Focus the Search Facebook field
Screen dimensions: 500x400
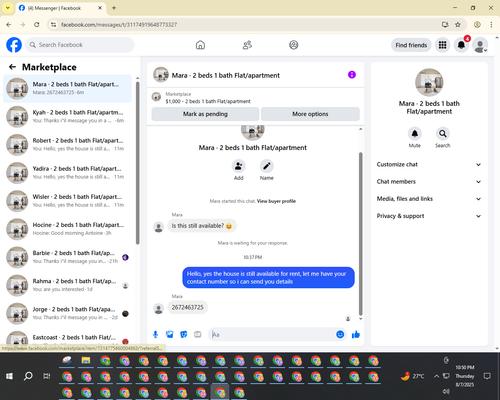pyautogui.click(x=80, y=45)
